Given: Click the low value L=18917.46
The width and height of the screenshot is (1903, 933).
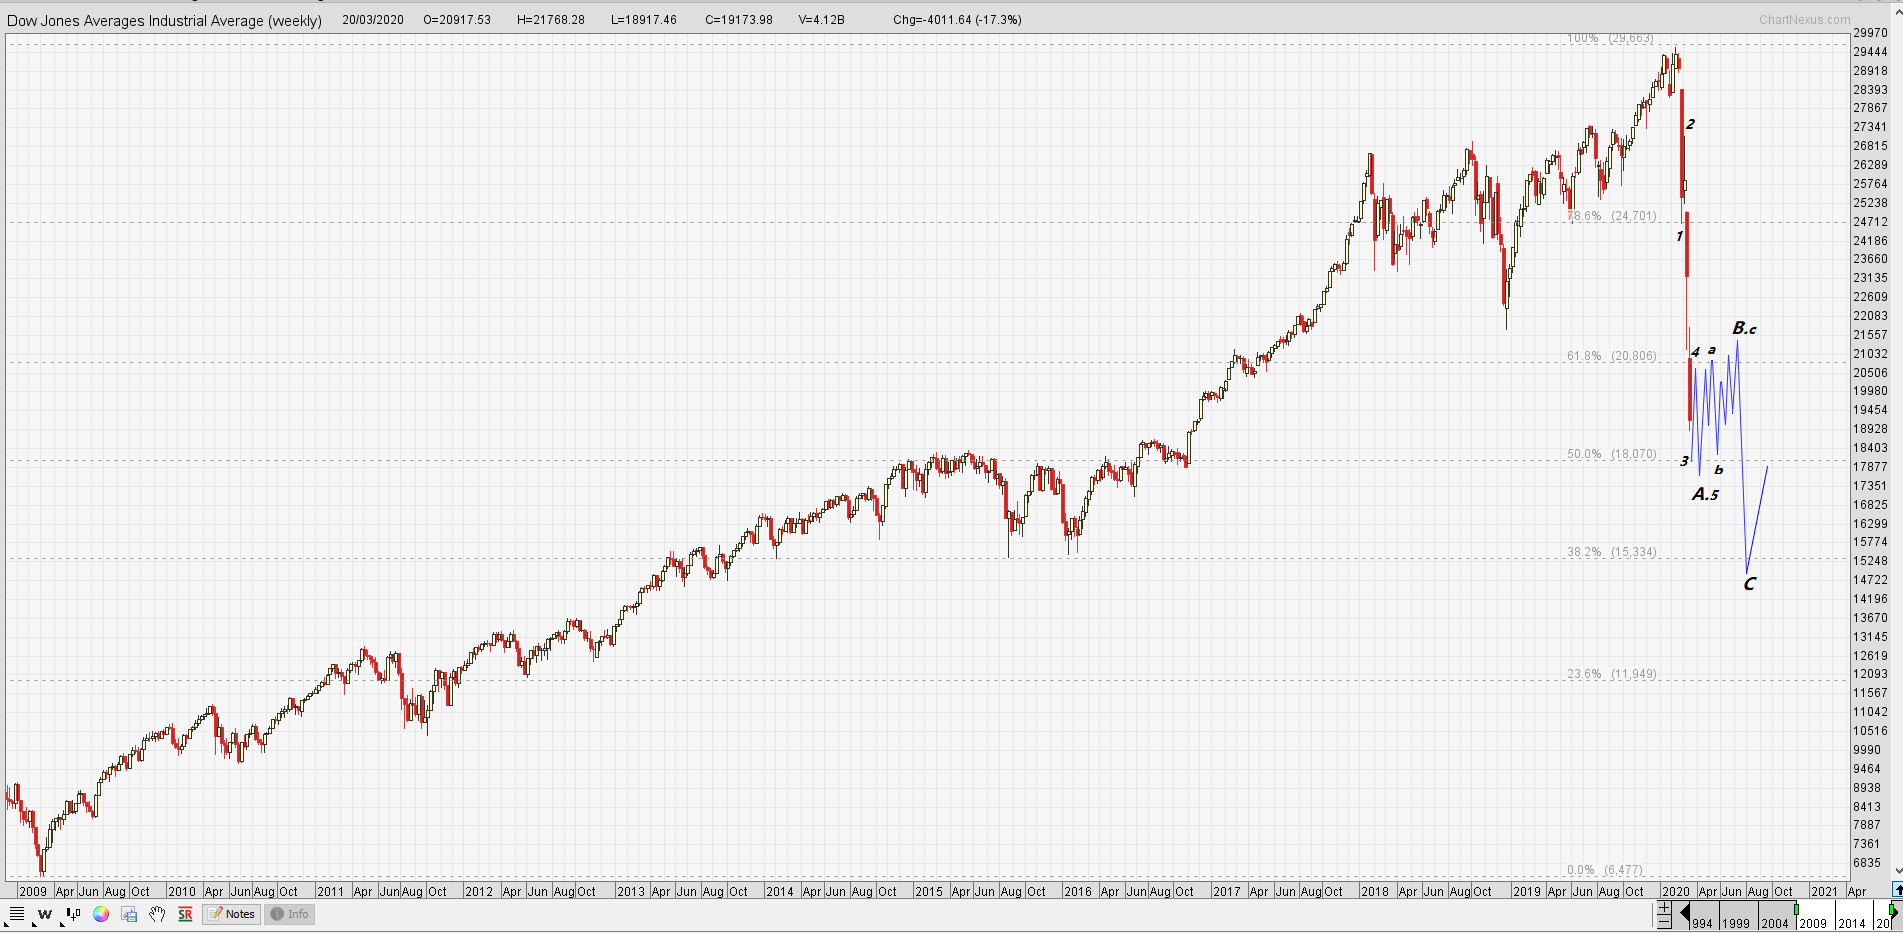Looking at the screenshot, I should (x=643, y=20).
